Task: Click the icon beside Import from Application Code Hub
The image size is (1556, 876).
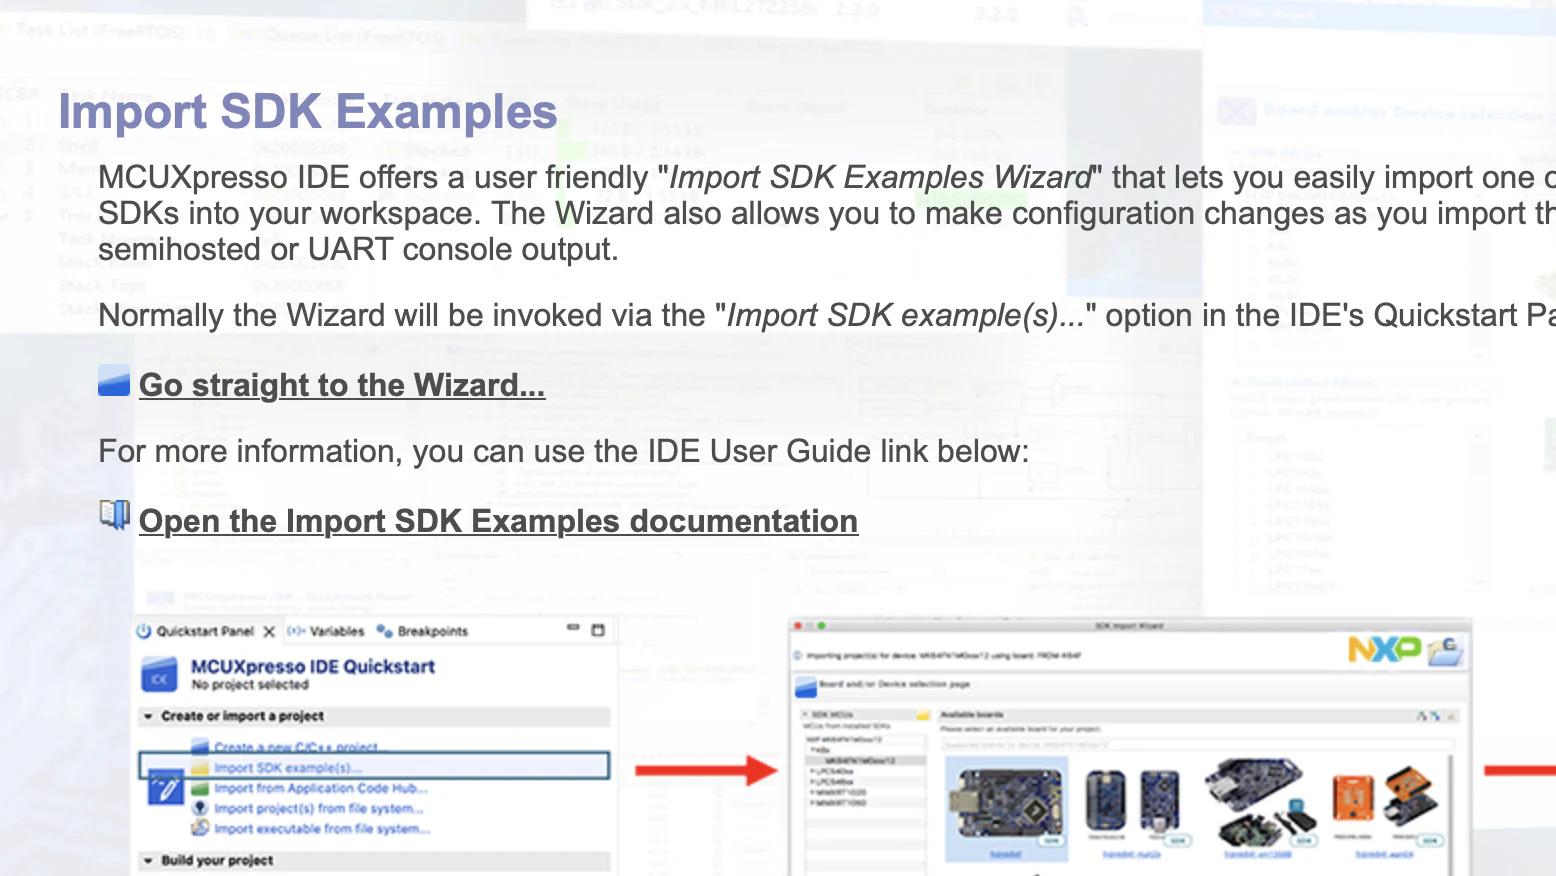Action: pyautogui.click(x=200, y=788)
